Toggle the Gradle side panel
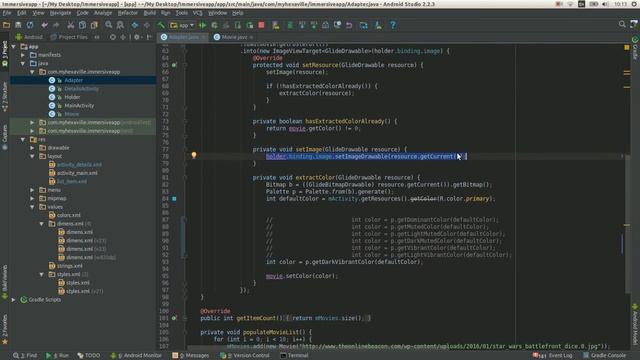The height and width of the screenshot is (360, 640). tap(635, 48)
